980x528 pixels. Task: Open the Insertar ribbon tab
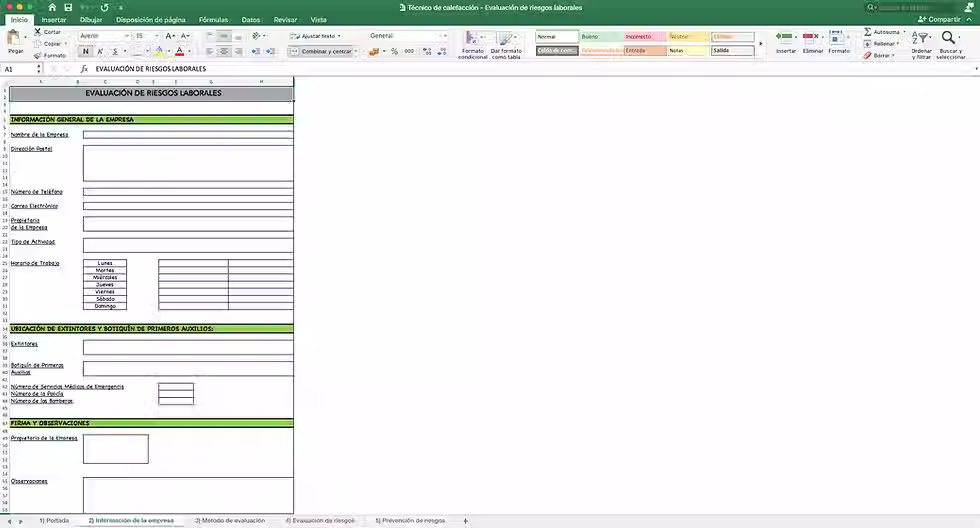pos(54,20)
